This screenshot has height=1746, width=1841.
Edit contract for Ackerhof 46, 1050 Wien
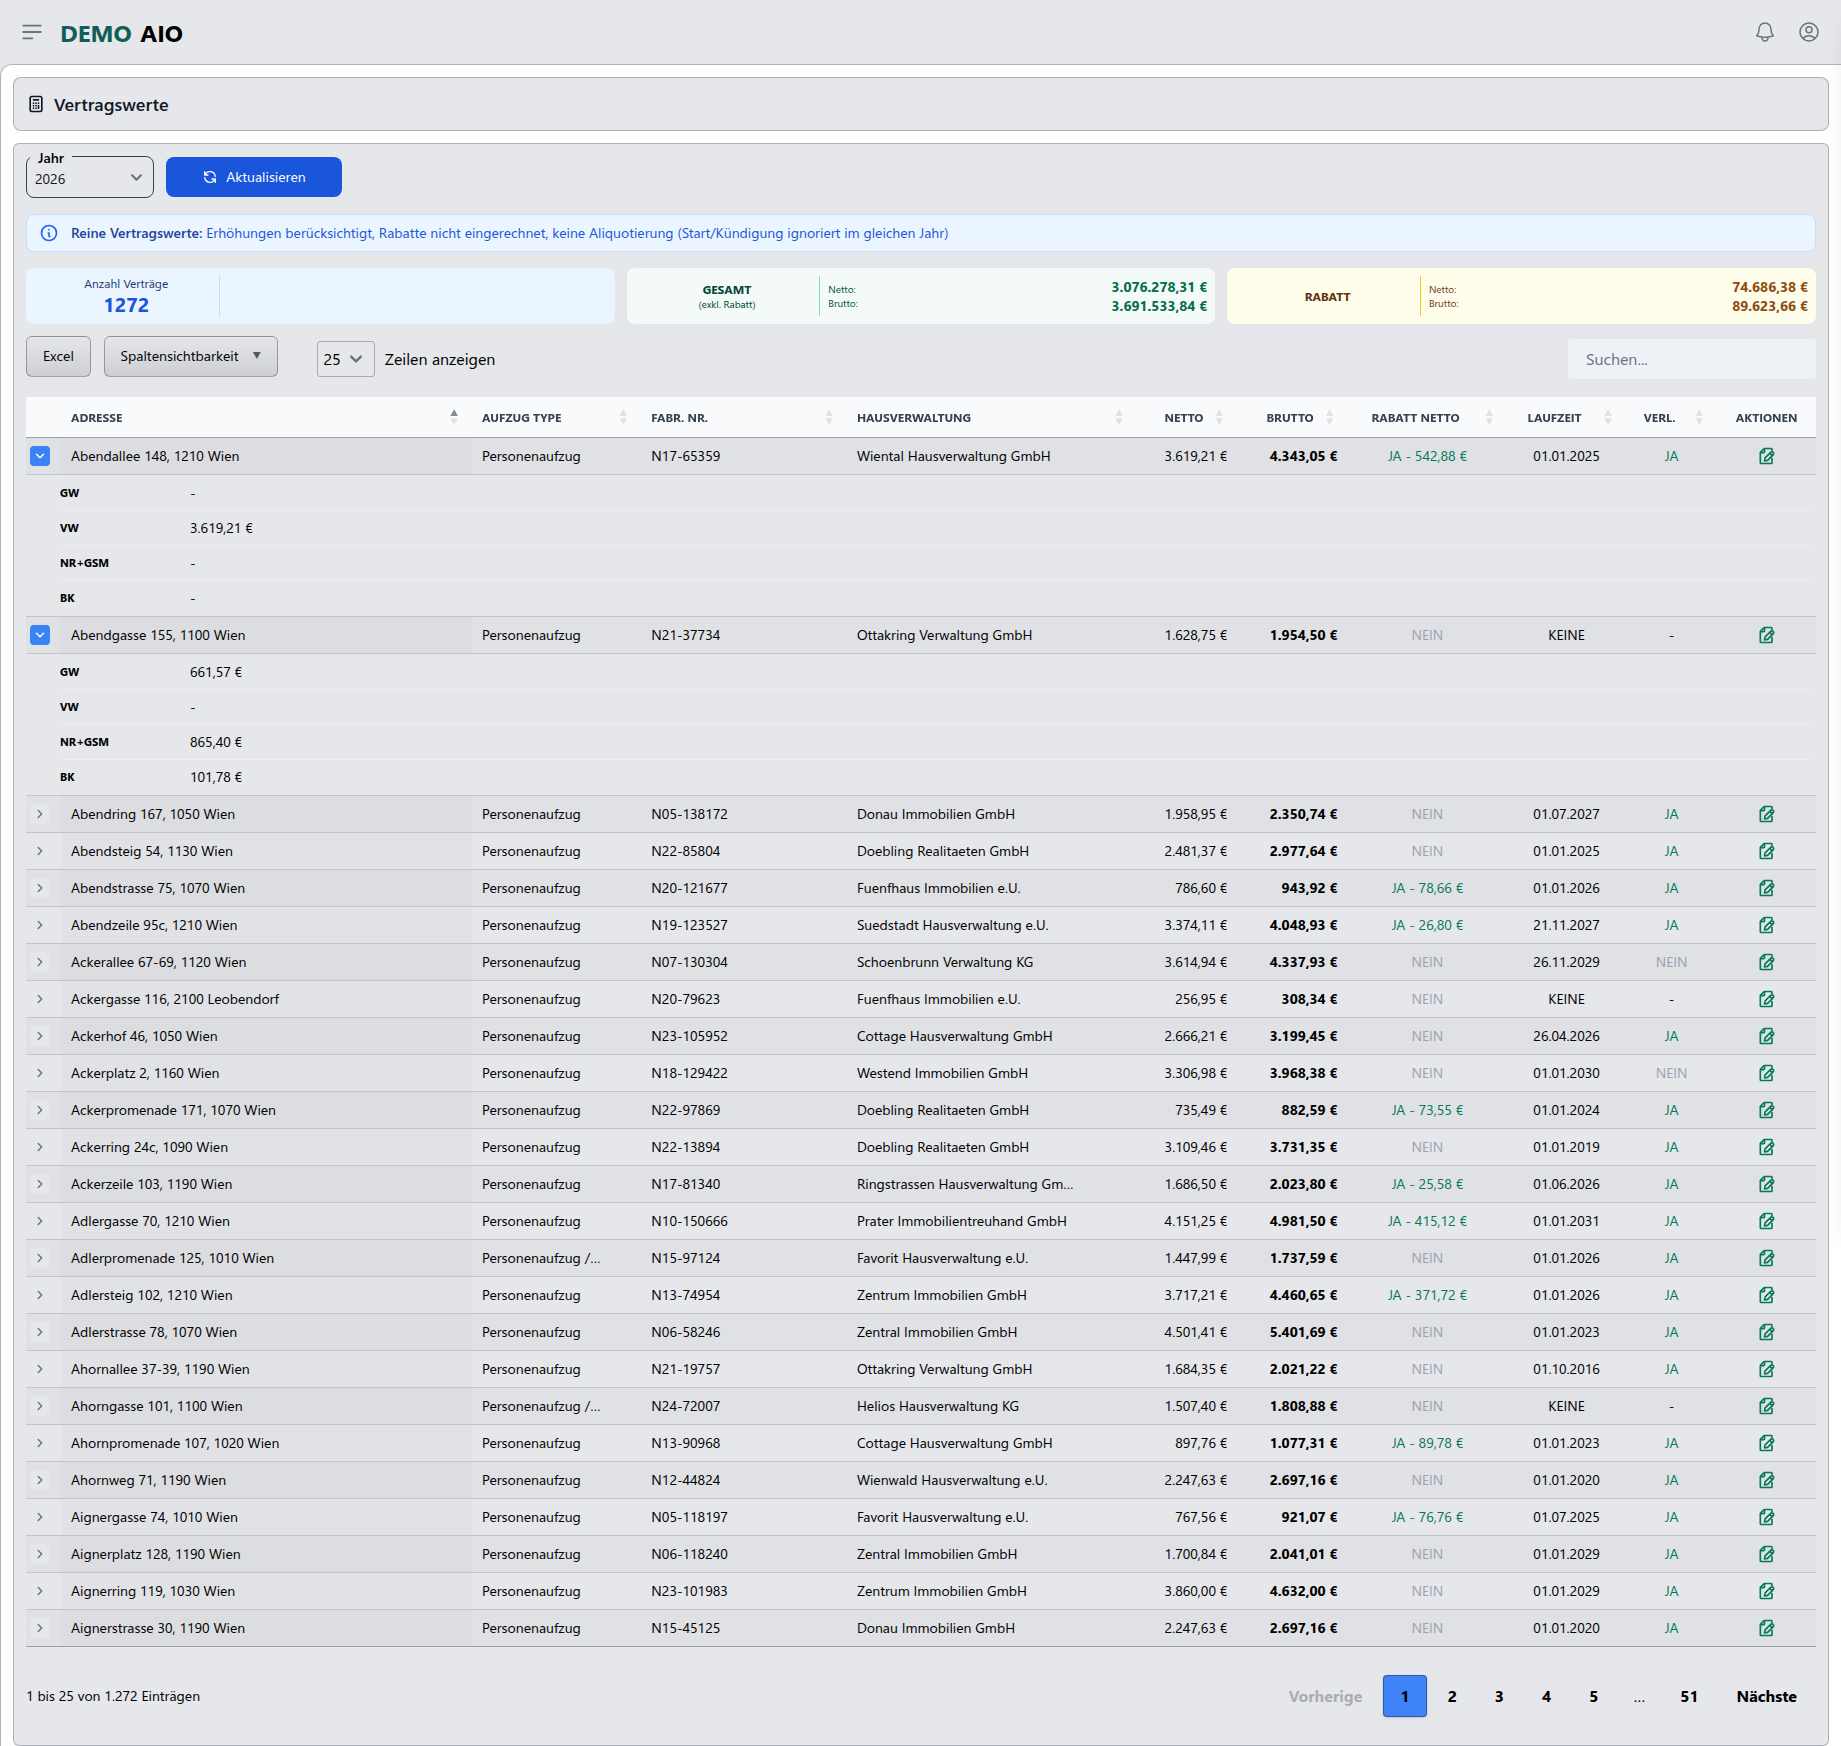pyautogui.click(x=1767, y=1036)
